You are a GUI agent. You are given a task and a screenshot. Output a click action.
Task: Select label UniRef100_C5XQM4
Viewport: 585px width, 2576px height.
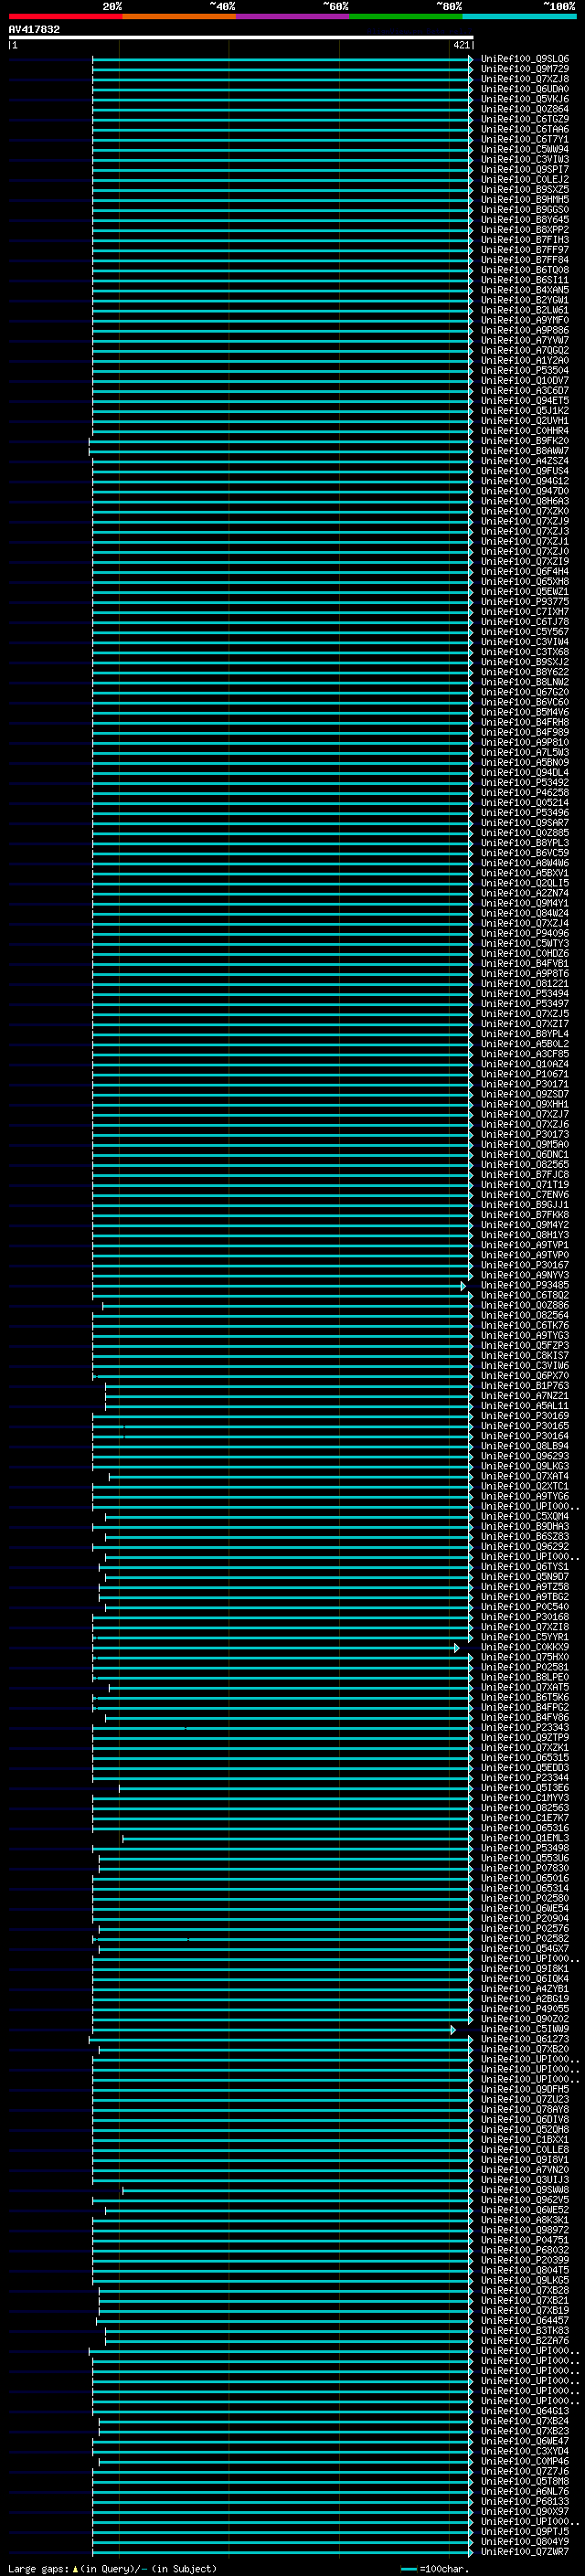click(524, 1517)
